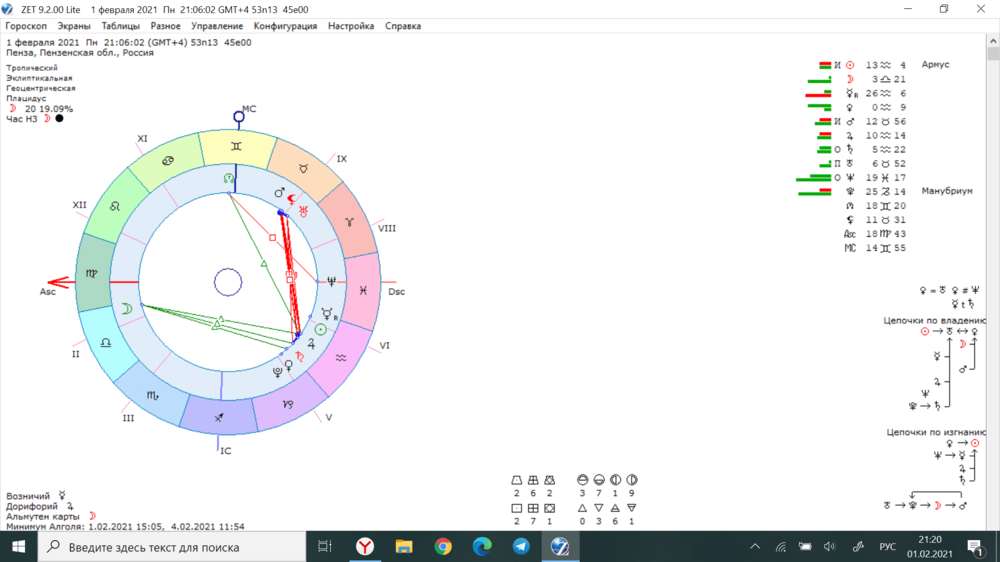Open the Гороскоп menu

pyautogui.click(x=26, y=26)
